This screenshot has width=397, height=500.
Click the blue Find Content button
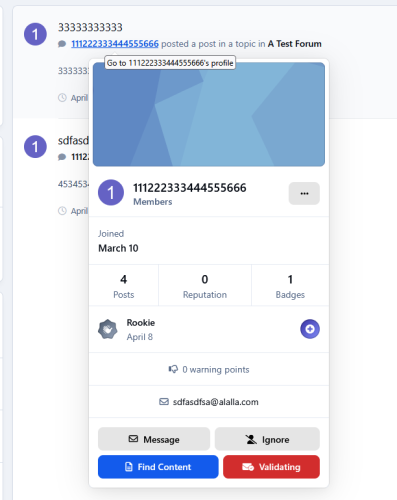(x=158, y=467)
